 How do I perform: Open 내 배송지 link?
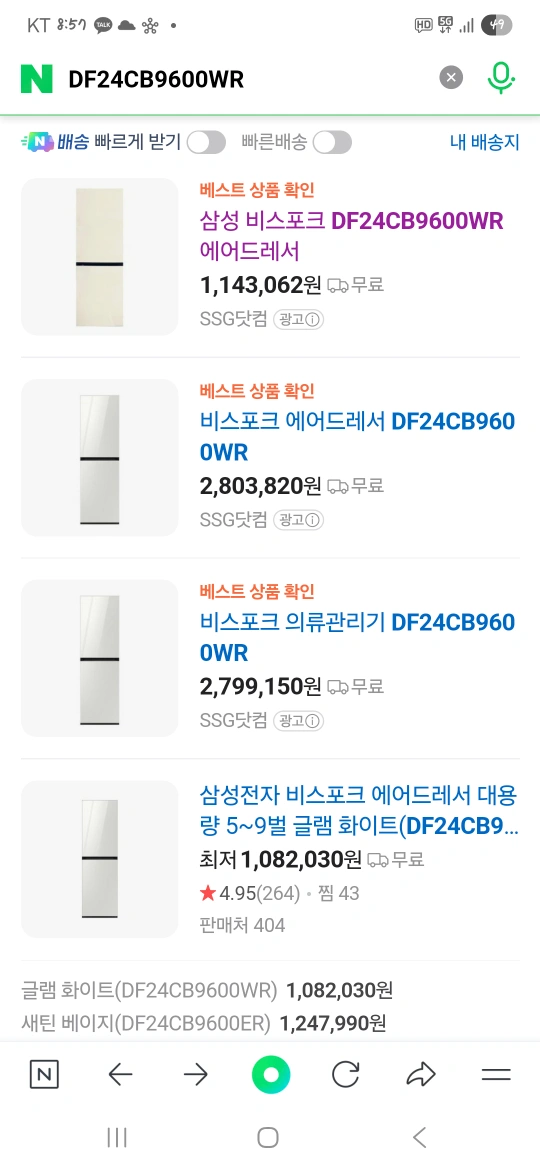(485, 143)
